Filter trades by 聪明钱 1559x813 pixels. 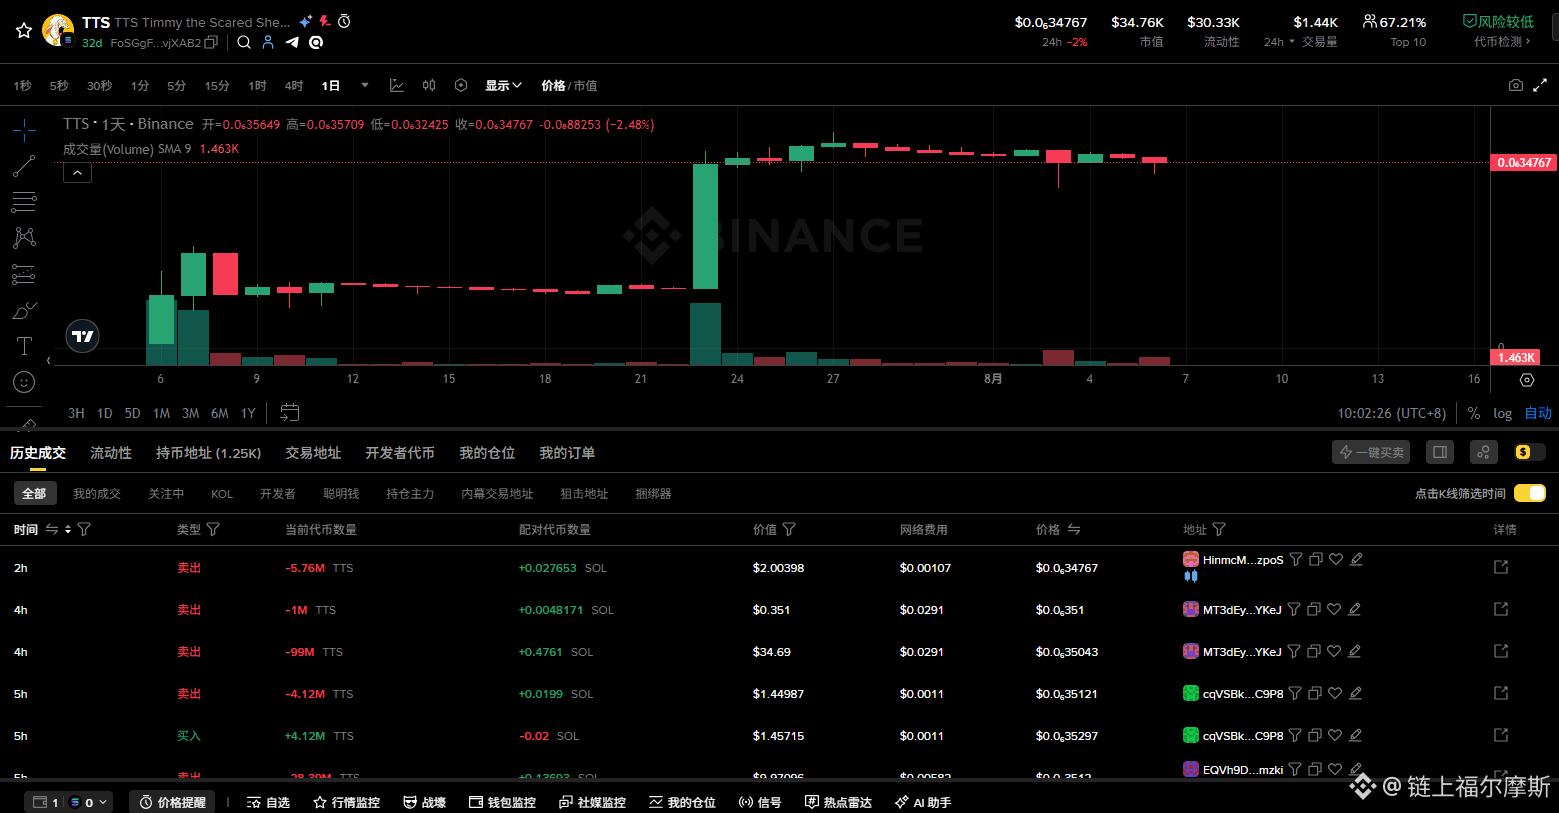(x=341, y=494)
